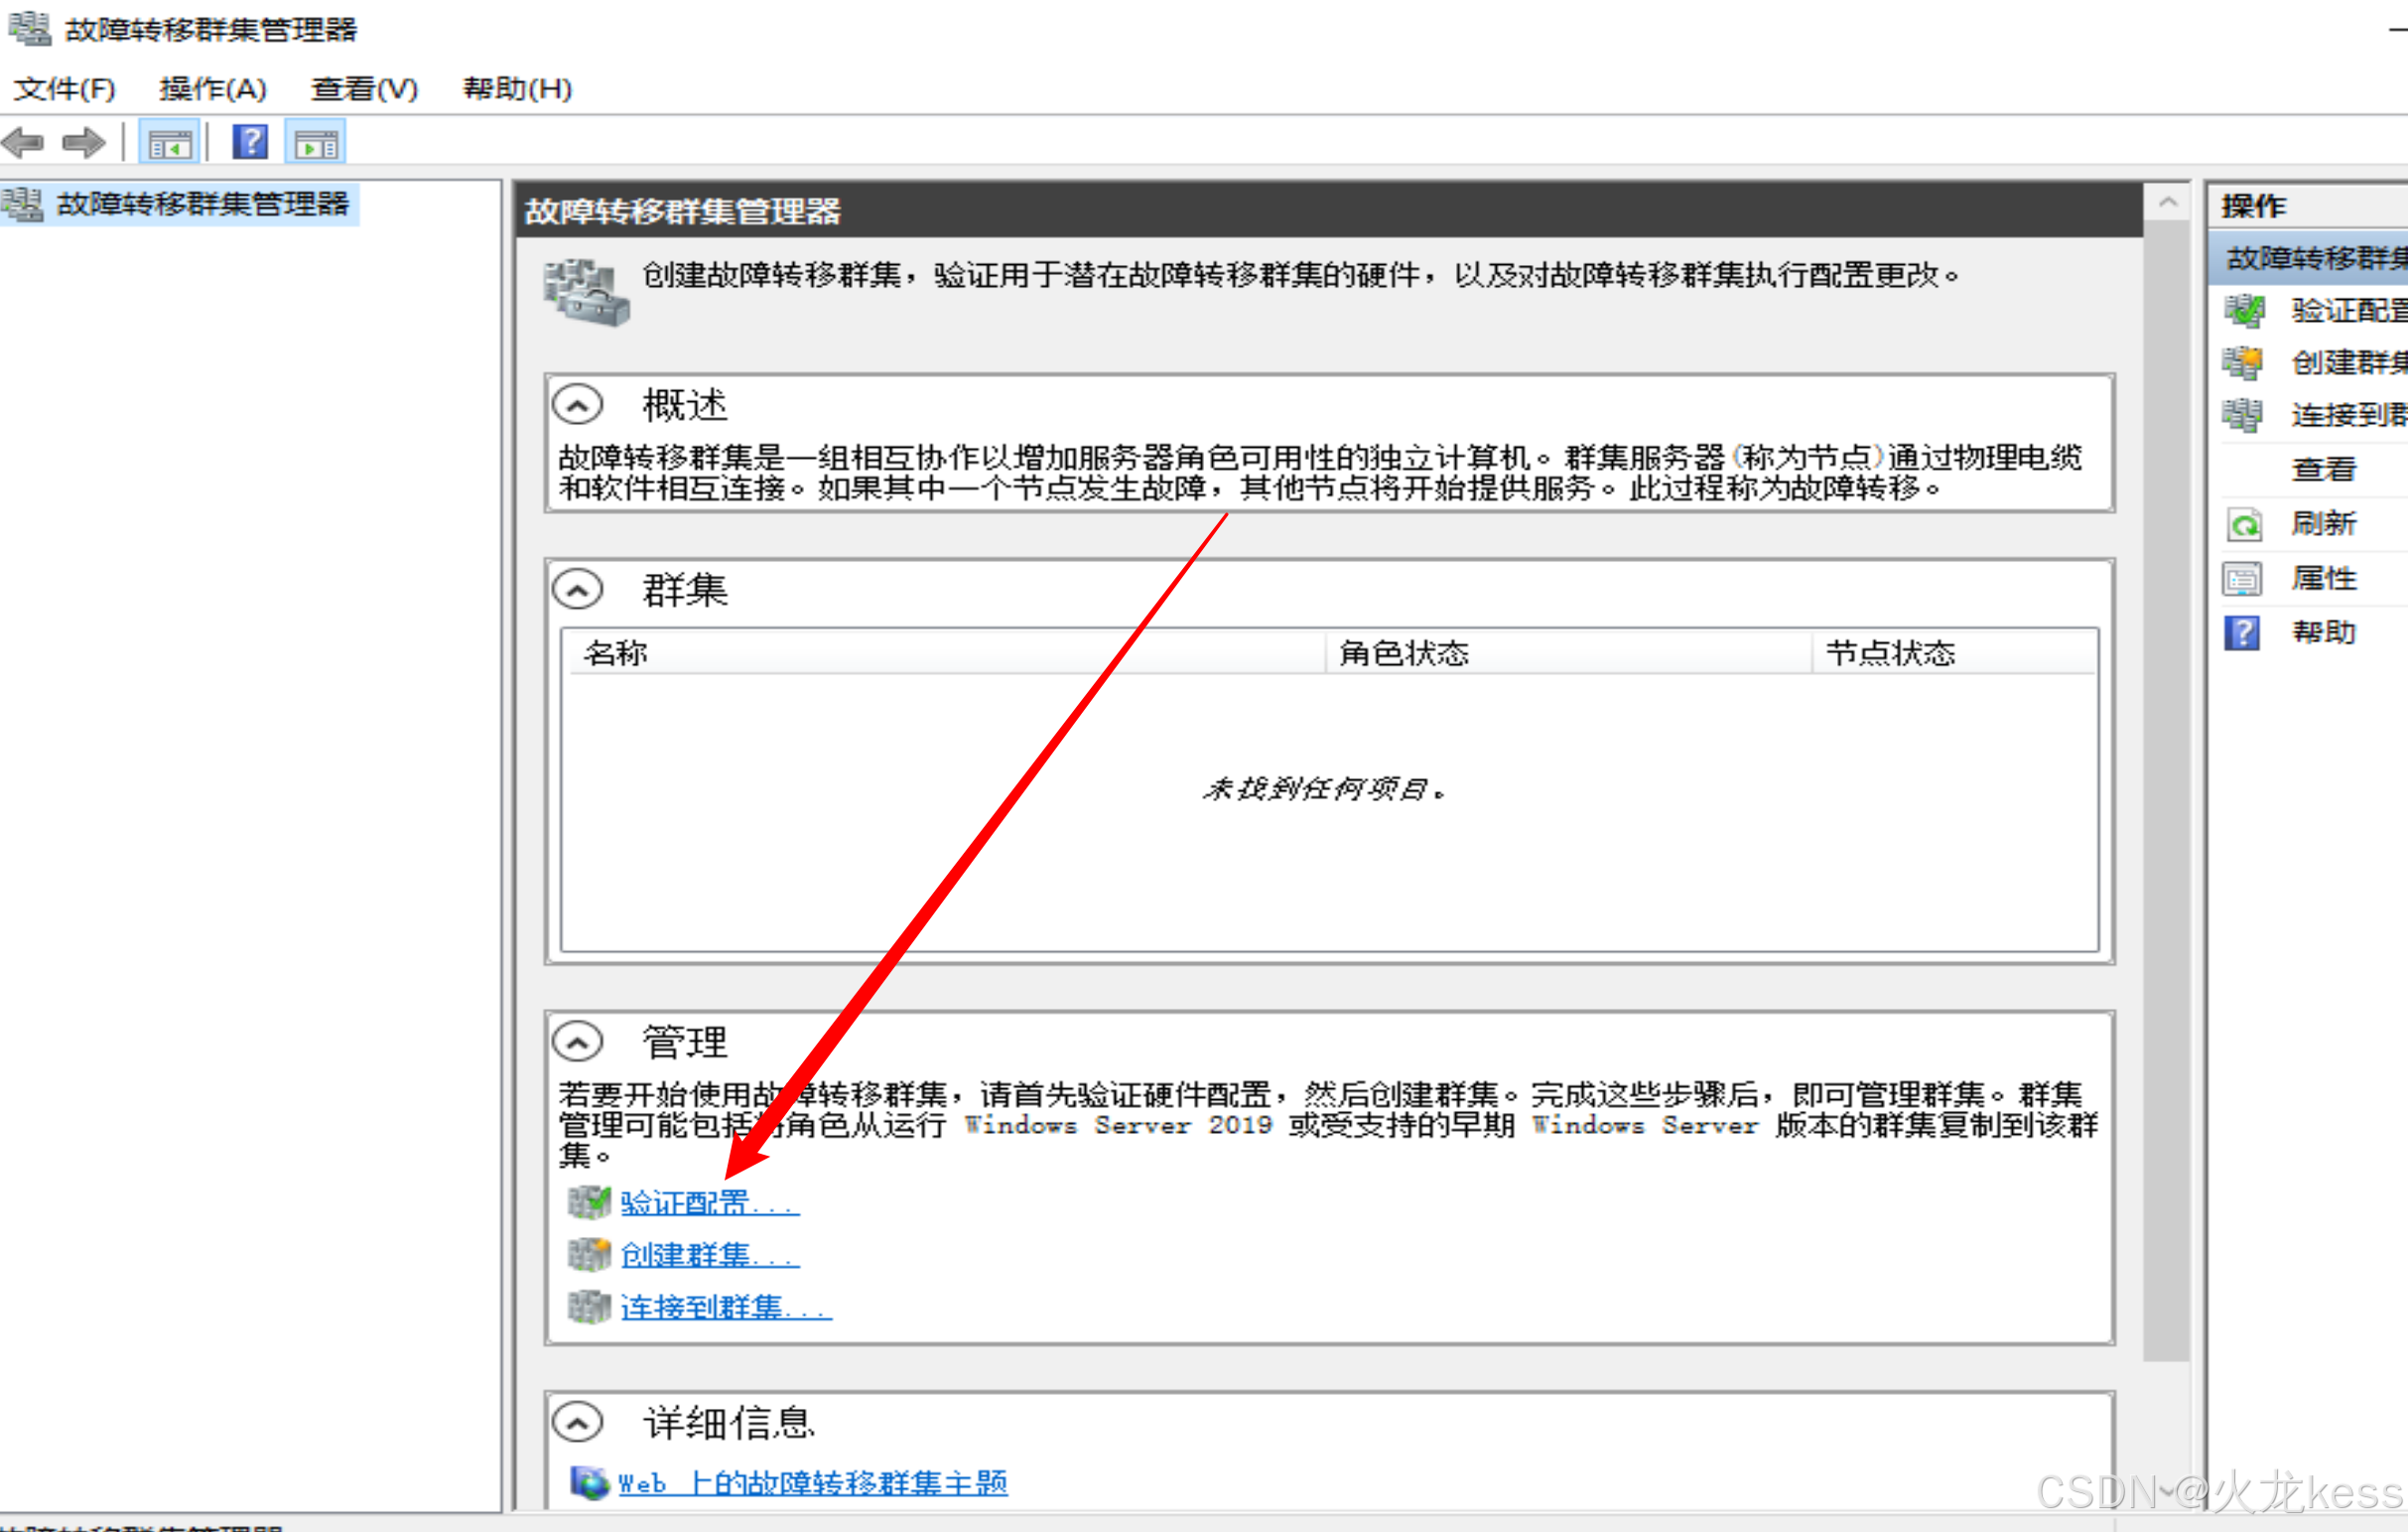Select 故障转移群集管理器 node in the left tree
This screenshot has width=2408, height=1532.
pyautogui.click(x=202, y=204)
